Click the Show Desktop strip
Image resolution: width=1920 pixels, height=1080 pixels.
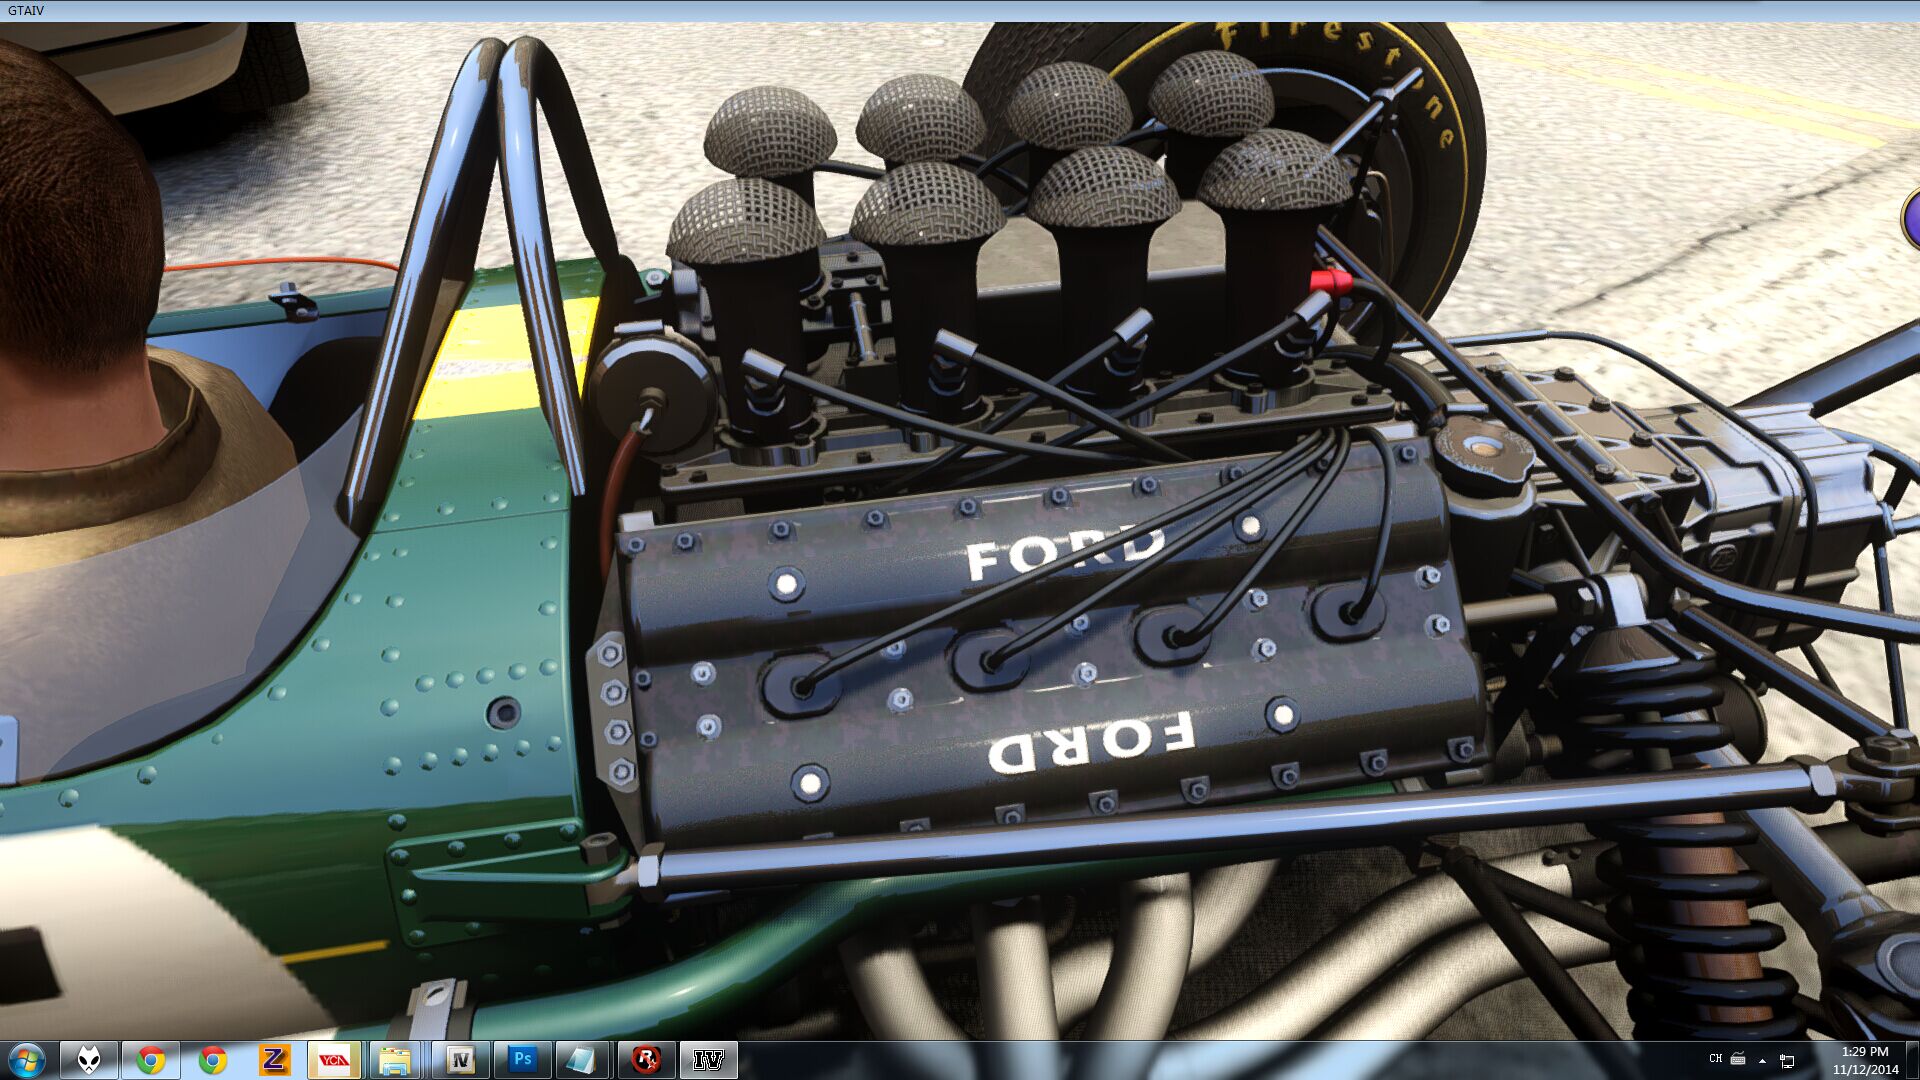point(1914,1060)
